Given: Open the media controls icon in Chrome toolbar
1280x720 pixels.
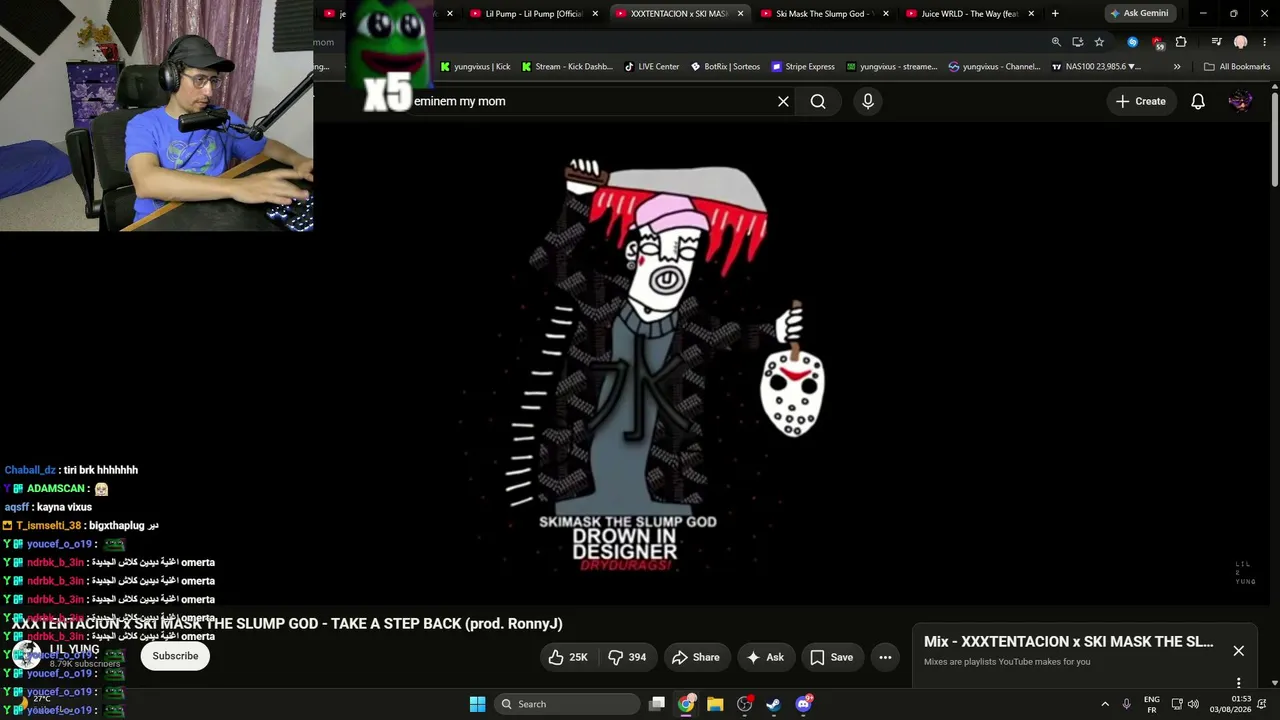Looking at the screenshot, I should click(x=1216, y=42).
